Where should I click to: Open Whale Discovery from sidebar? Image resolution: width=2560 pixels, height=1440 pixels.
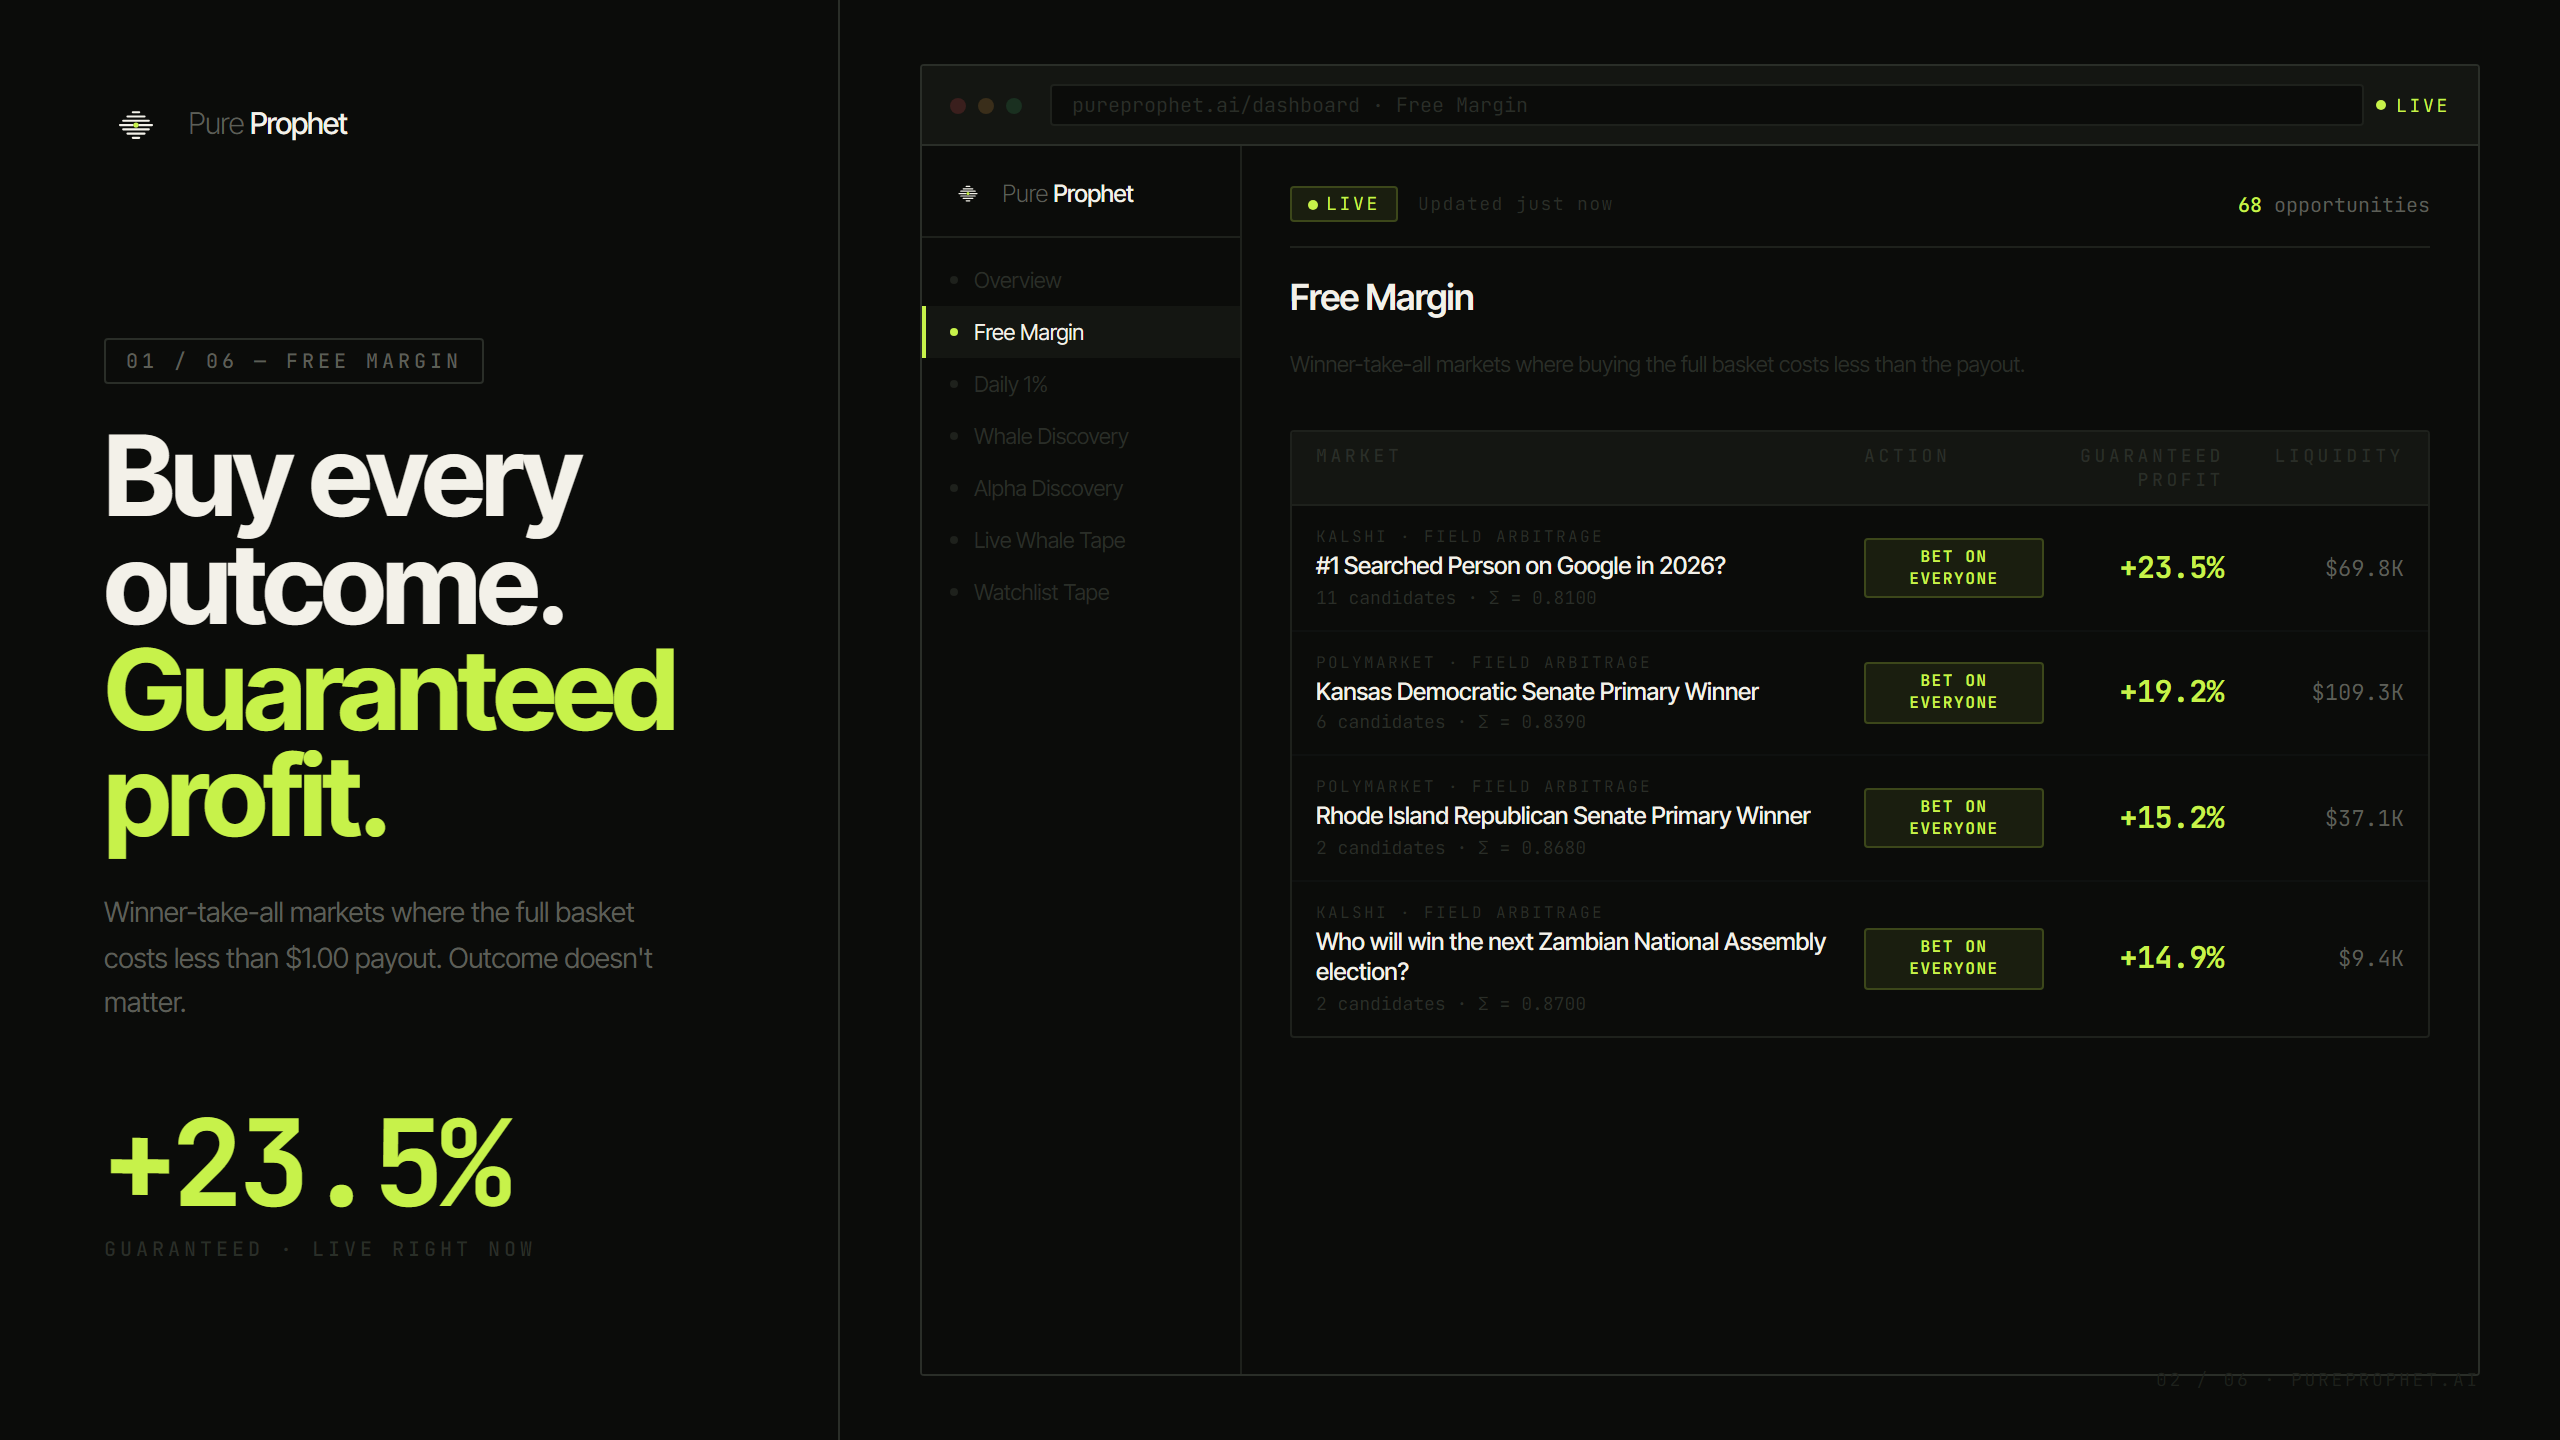(x=1050, y=437)
